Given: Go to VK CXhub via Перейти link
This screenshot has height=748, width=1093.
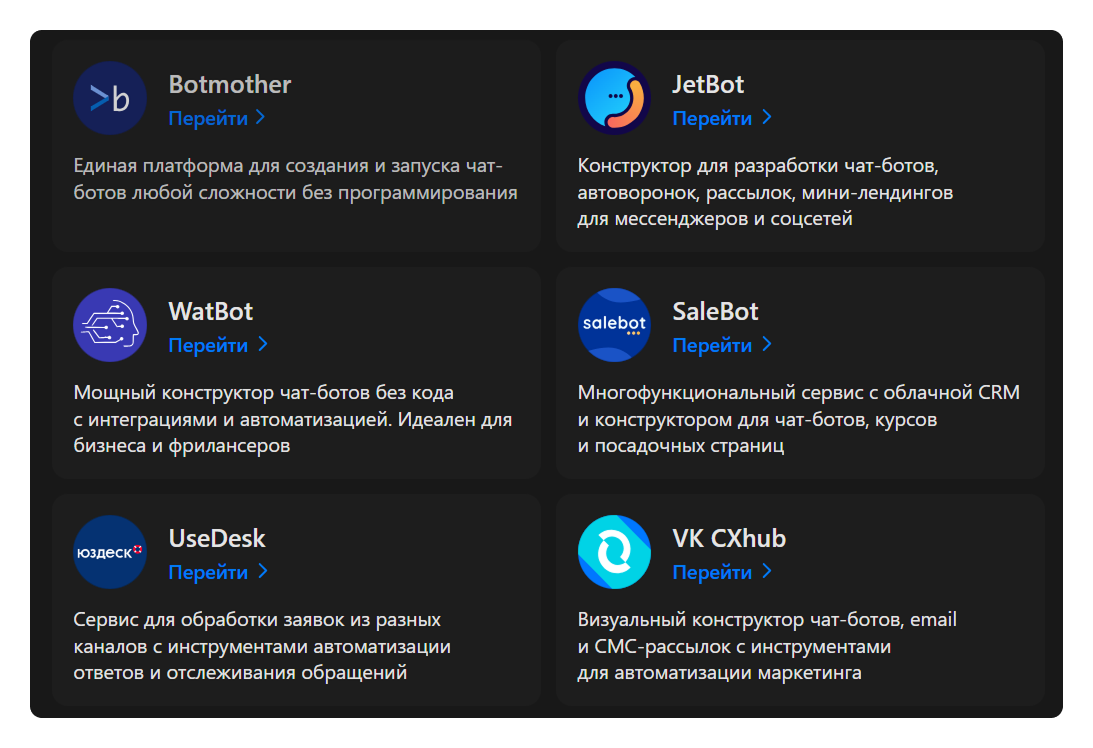Looking at the screenshot, I should pyautogui.click(x=720, y=572).
